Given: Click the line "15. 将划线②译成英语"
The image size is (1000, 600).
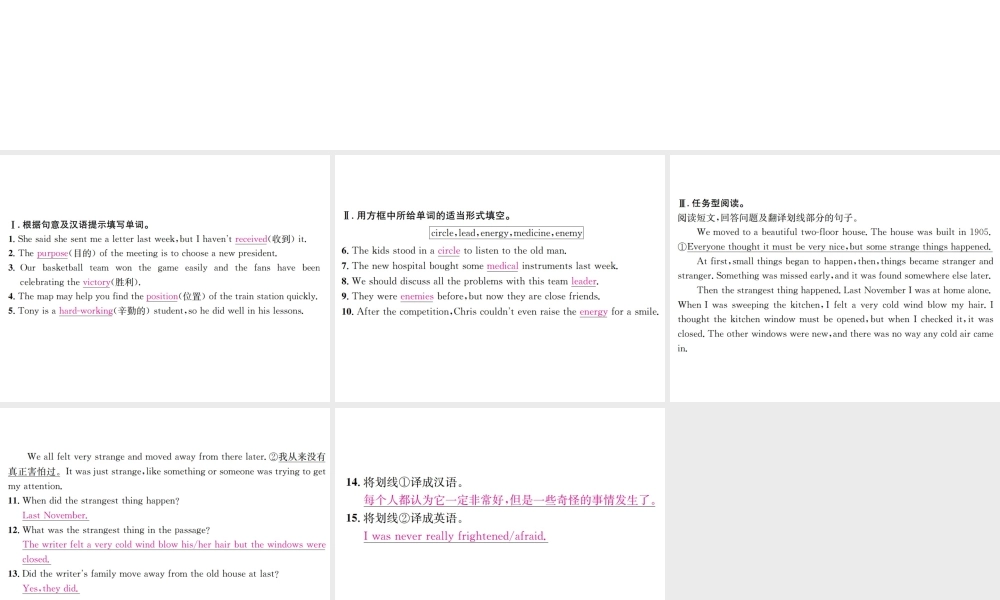Looking at the screenshot, I should [x=406, y=518].
